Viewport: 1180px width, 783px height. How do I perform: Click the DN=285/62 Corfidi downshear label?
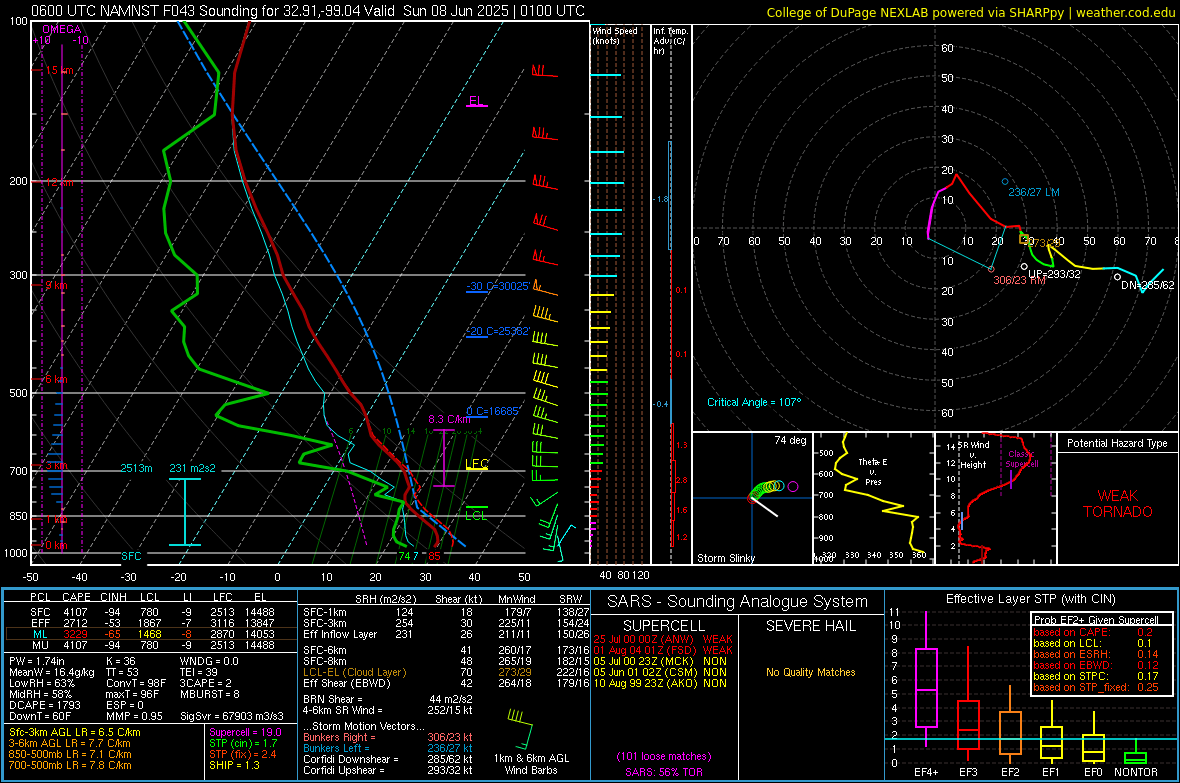click(1148, 285)
